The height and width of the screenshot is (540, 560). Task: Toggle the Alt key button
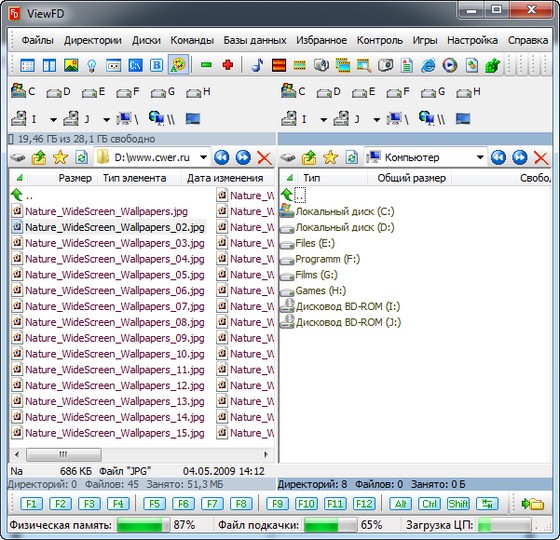point(400,504)
